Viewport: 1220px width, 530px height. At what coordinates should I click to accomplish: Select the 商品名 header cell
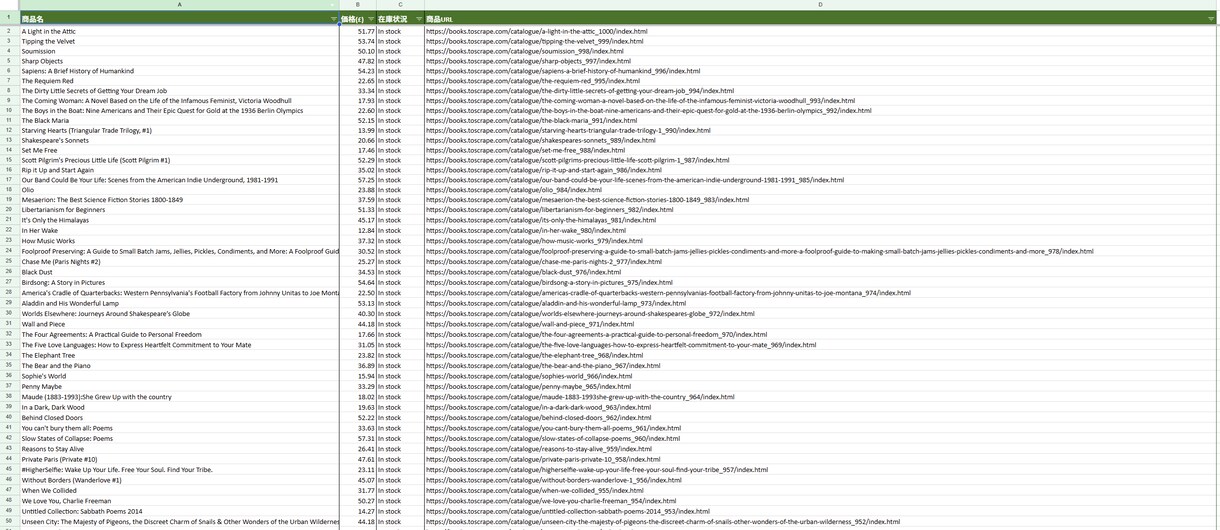click(x=179, y=19)
